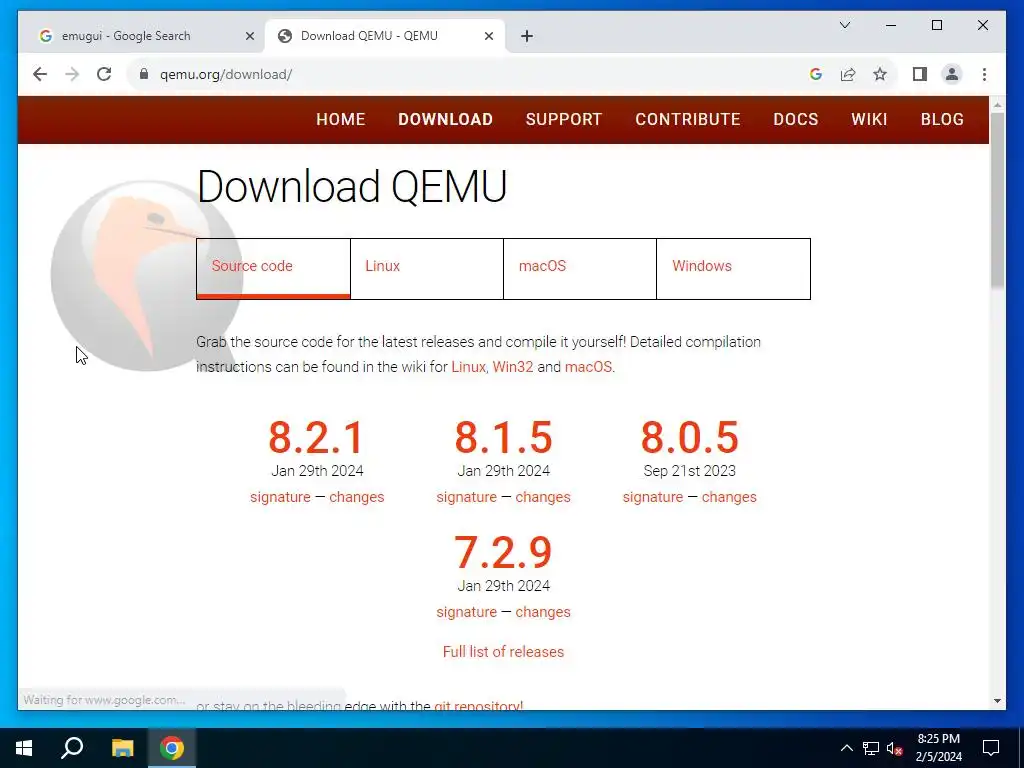Go to HOME in the site navigation
The width and height of the screenshot is (1024, 768).
pyautogui.click(x=340, y=120)
